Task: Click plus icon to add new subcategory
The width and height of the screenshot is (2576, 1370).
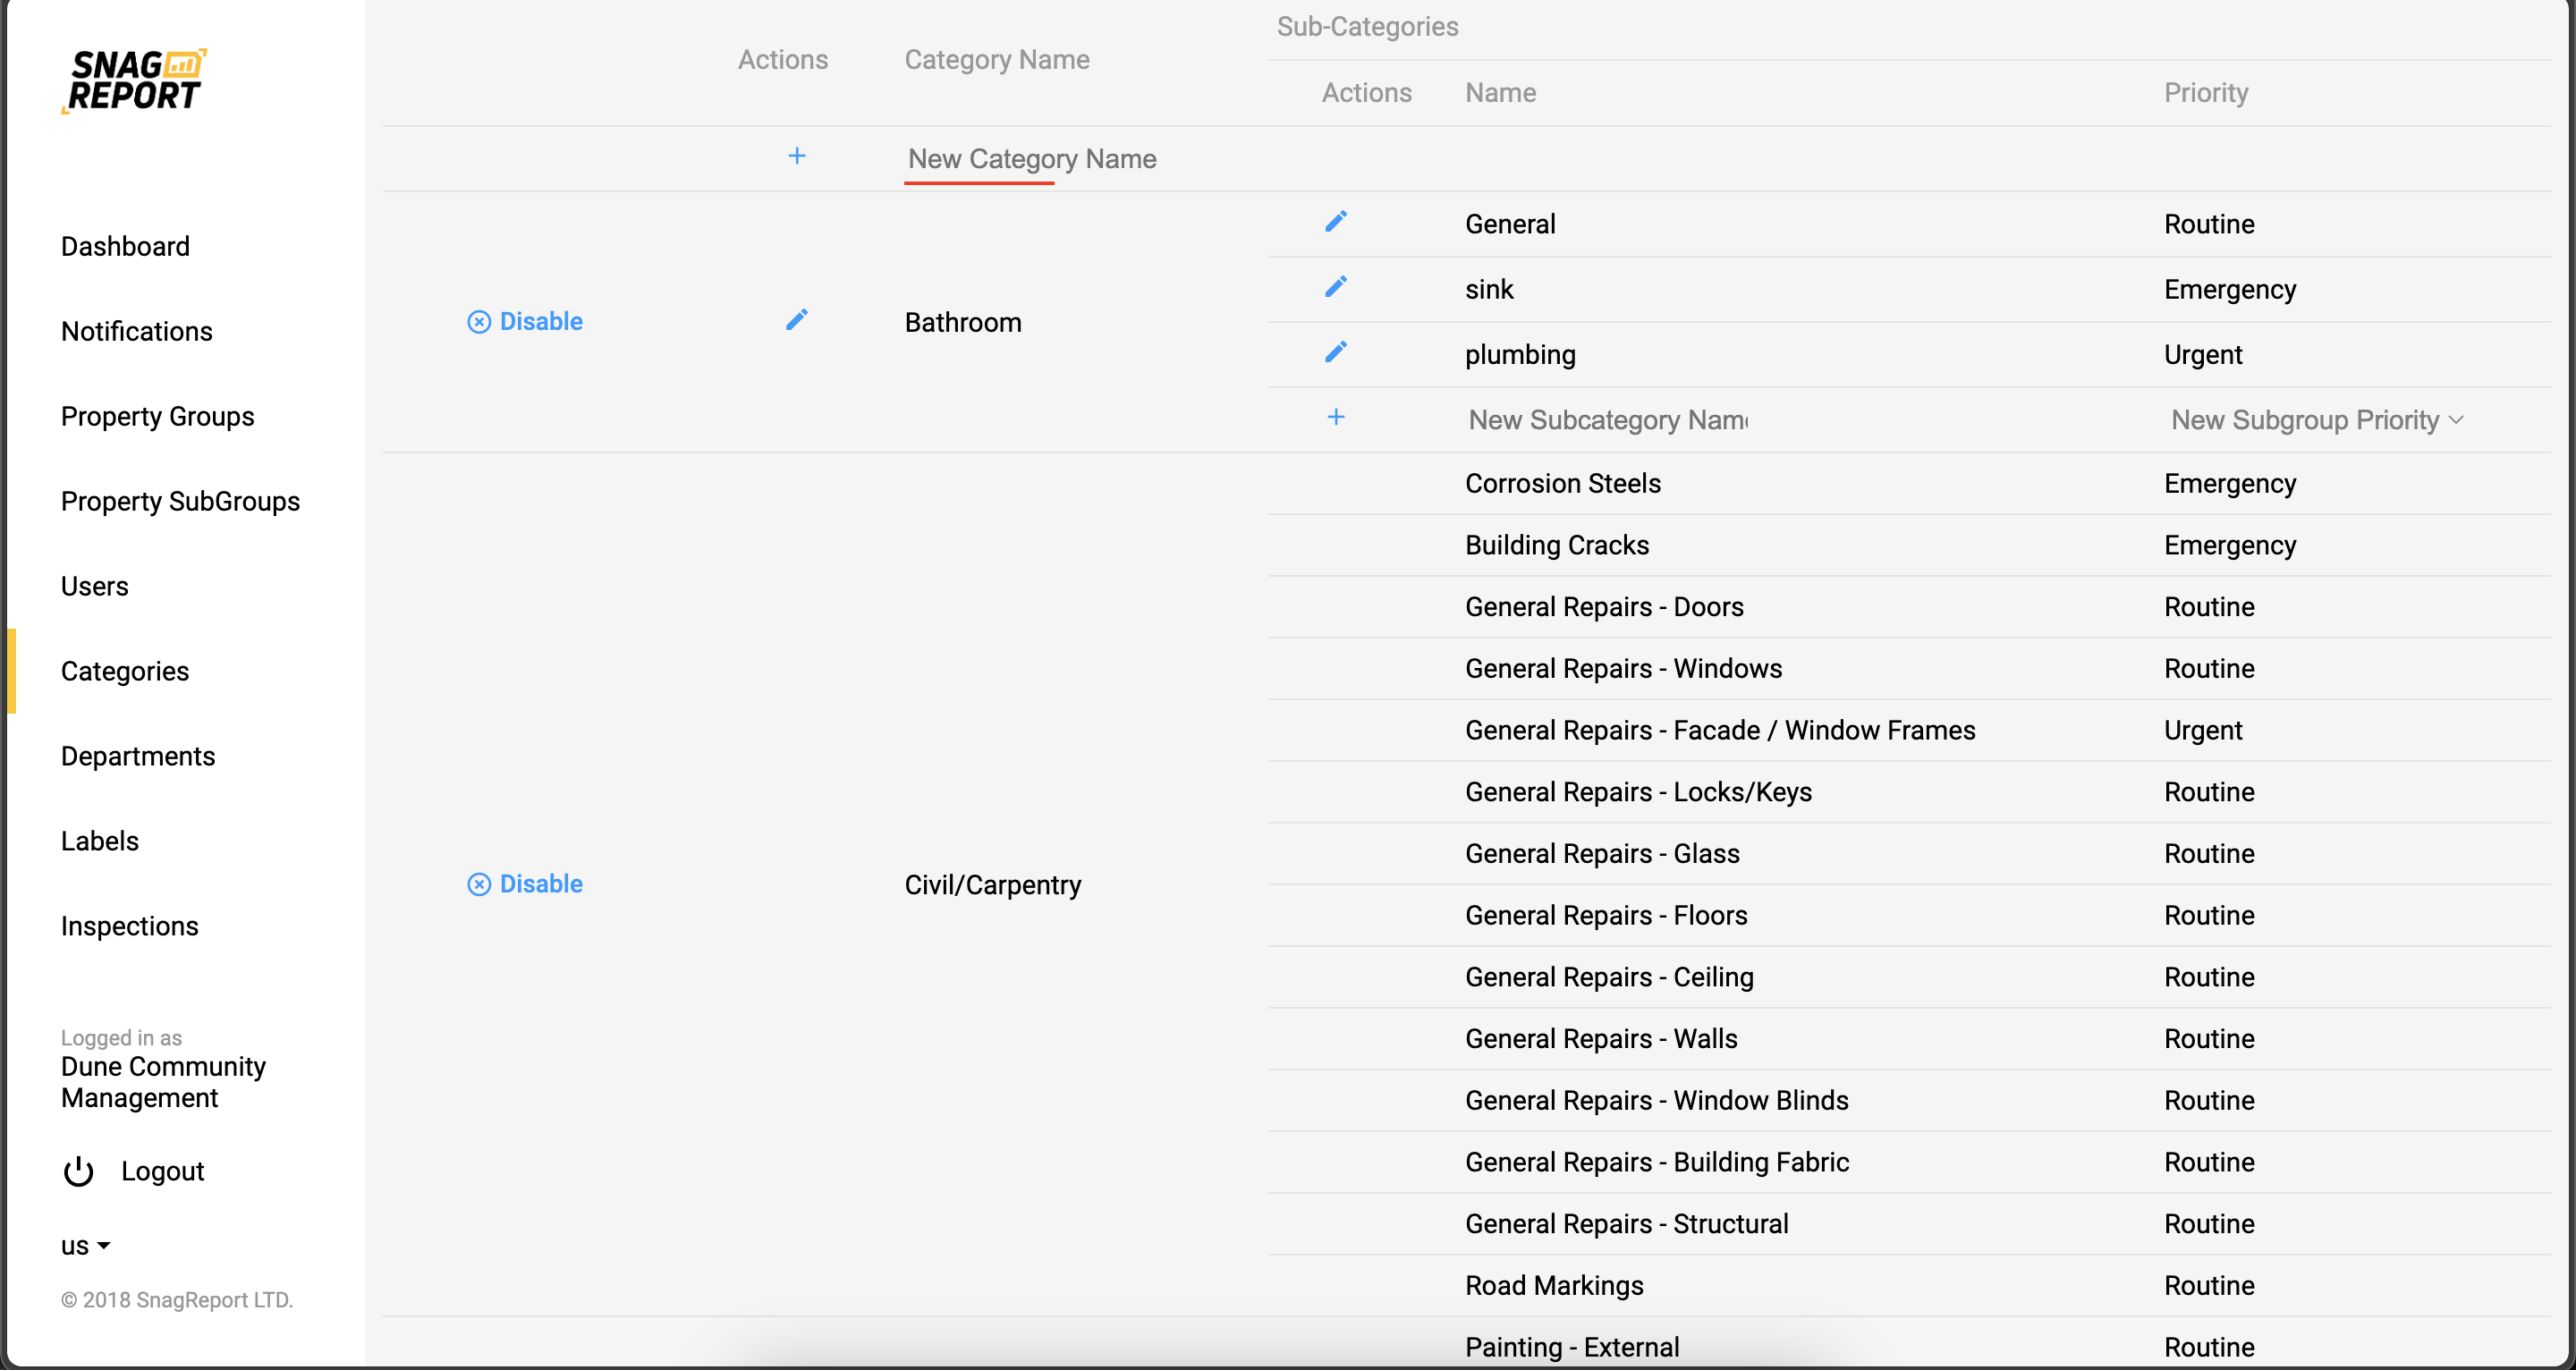Action: click(x=1335, y=418)
